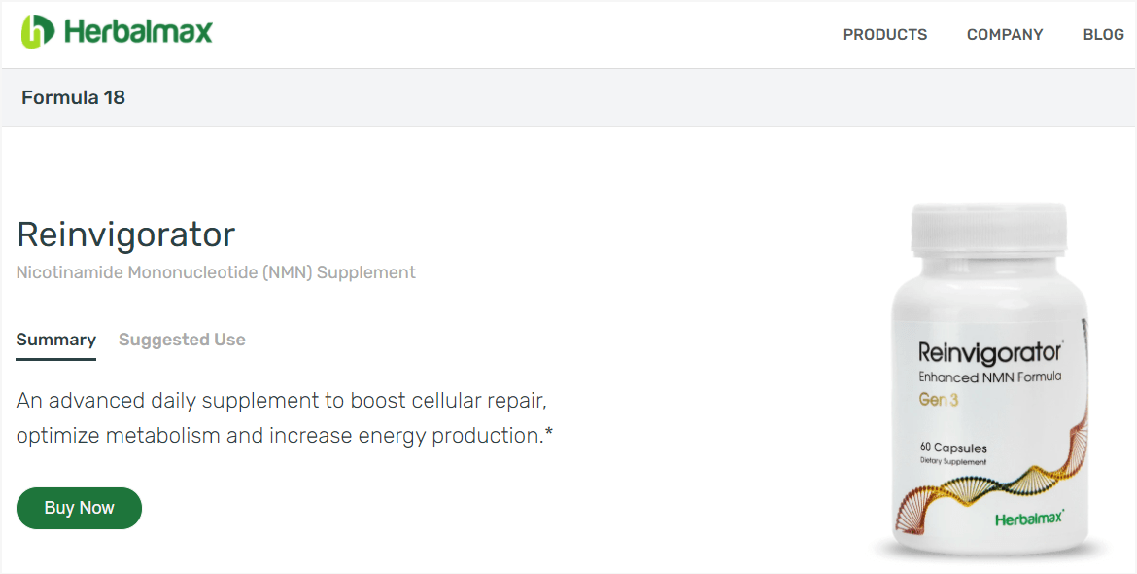Screen dimensions: 1137x574
Task: Click the white cap of the bottle
Action: point(989,229)
